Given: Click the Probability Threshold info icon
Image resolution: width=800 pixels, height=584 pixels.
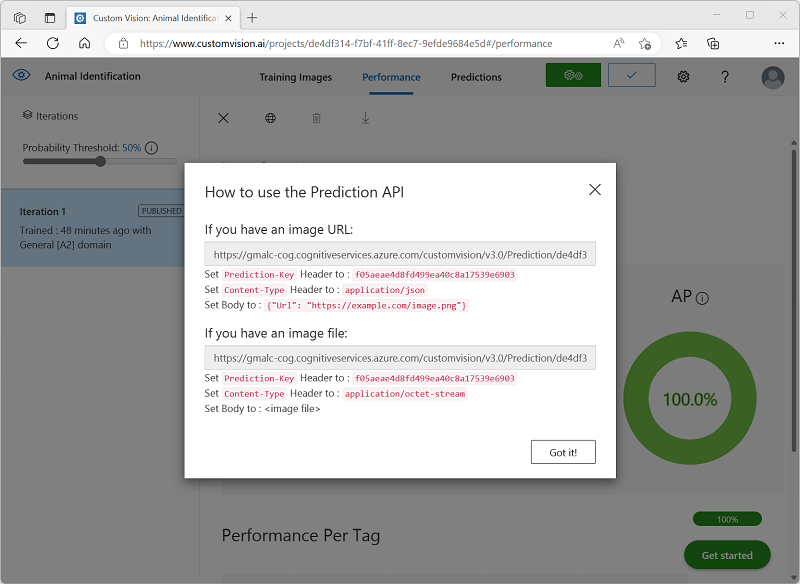Looking at the screenshot, I should coord(152,148).
